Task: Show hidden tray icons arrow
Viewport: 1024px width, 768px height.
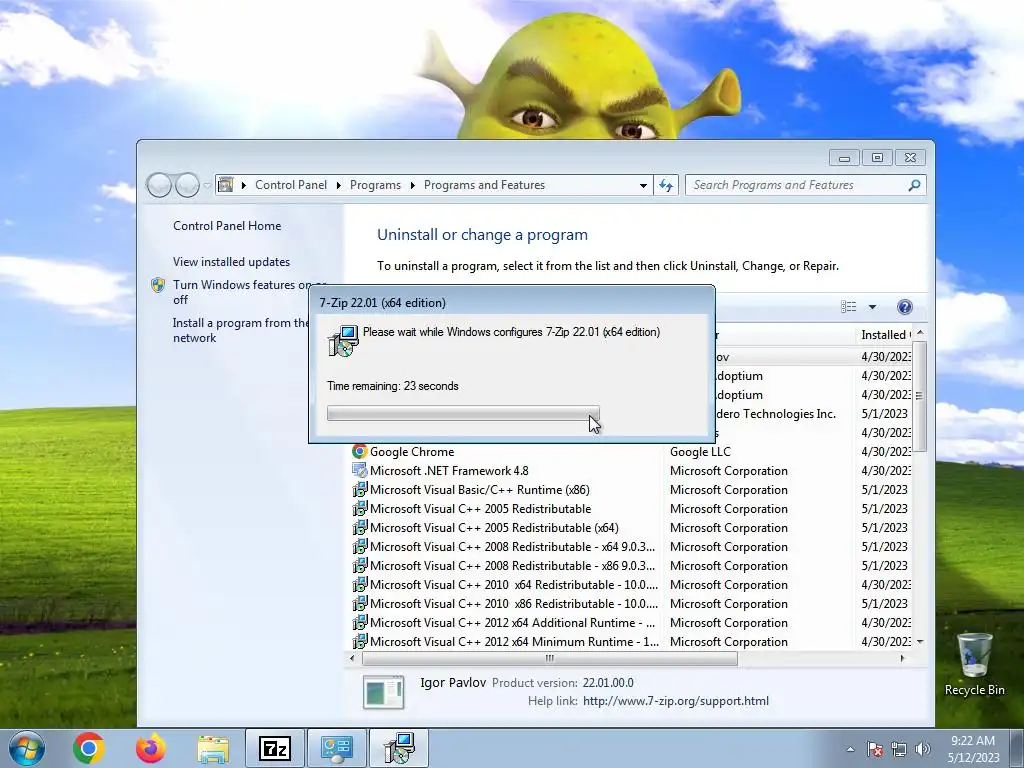Action: coord(850,749)
